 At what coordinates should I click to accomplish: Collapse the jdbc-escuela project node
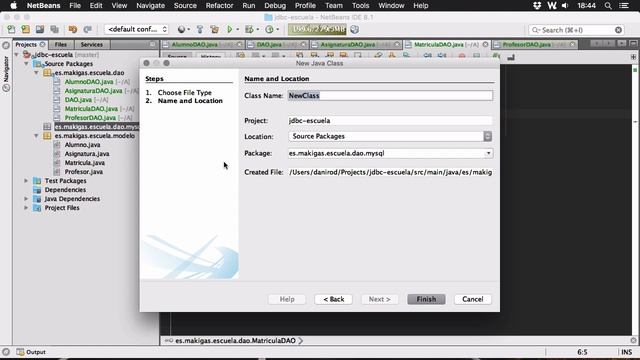[x=17, y=55]
